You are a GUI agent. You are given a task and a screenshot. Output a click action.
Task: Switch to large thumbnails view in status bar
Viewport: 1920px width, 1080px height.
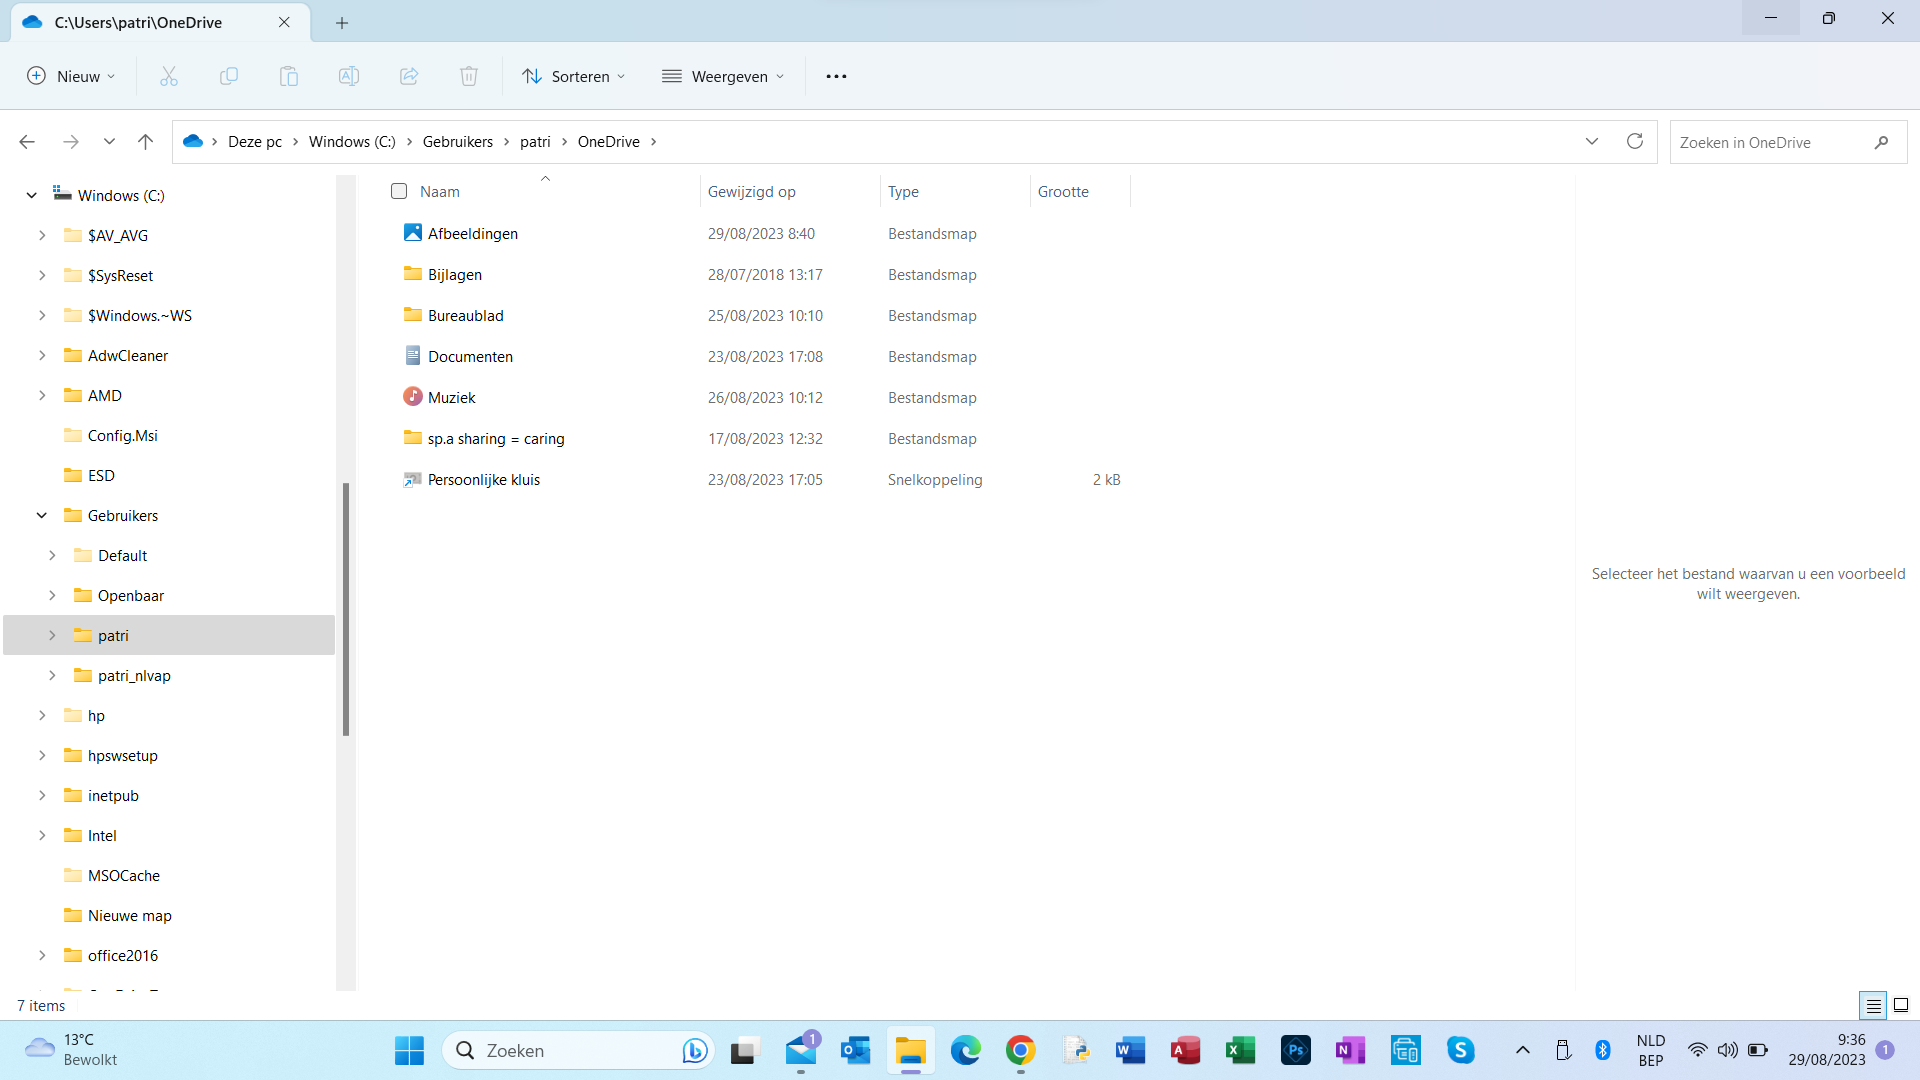click(x=1901, y=1005)
